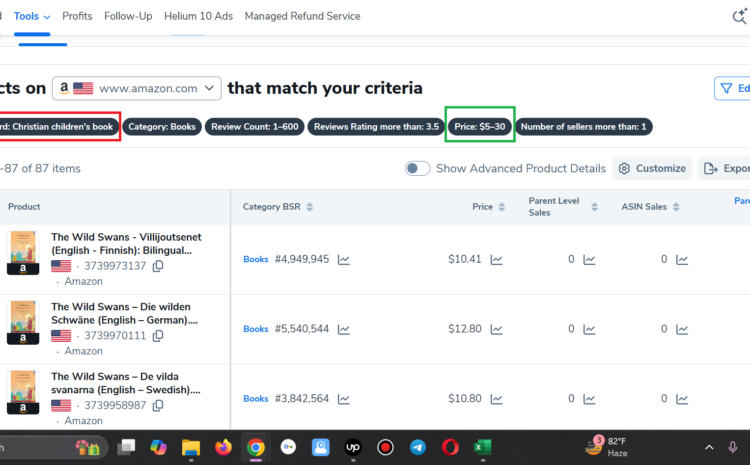This screenshot has height=465, width=750.
Task: Click the De vilda svanarna book cover thumbnail
Action: coord(23,392)
